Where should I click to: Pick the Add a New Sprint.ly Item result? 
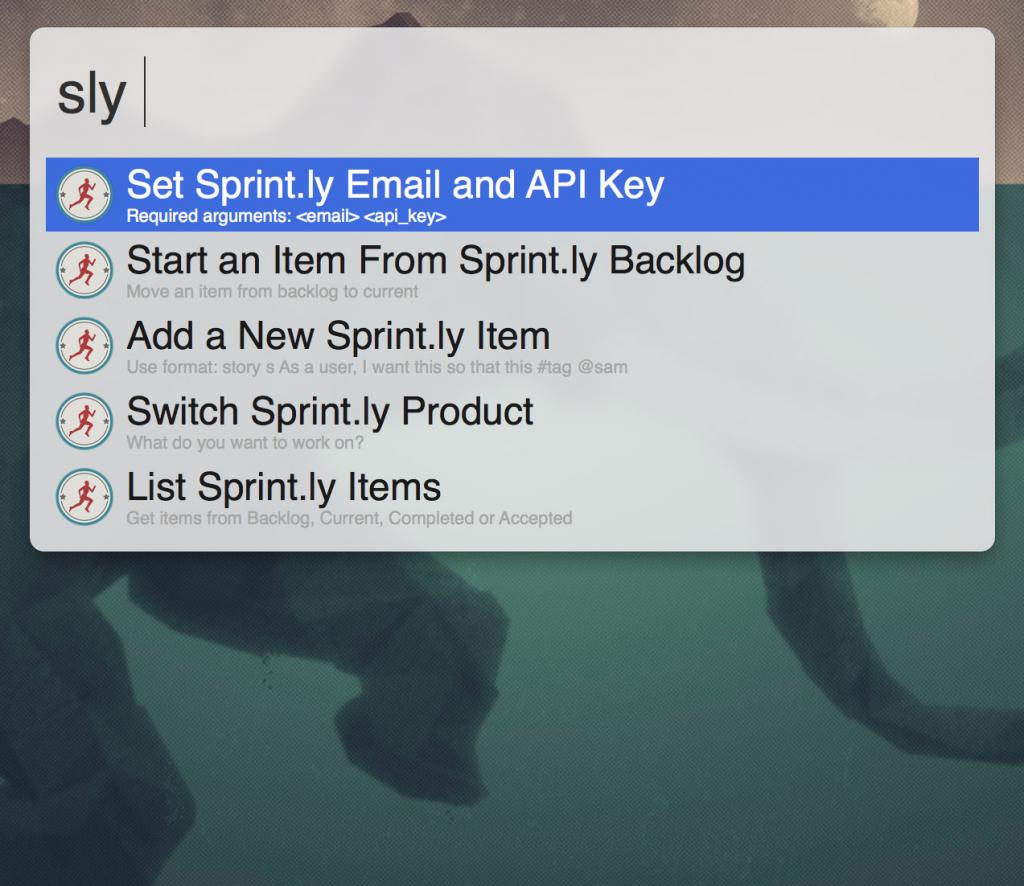tap(338, 336)
